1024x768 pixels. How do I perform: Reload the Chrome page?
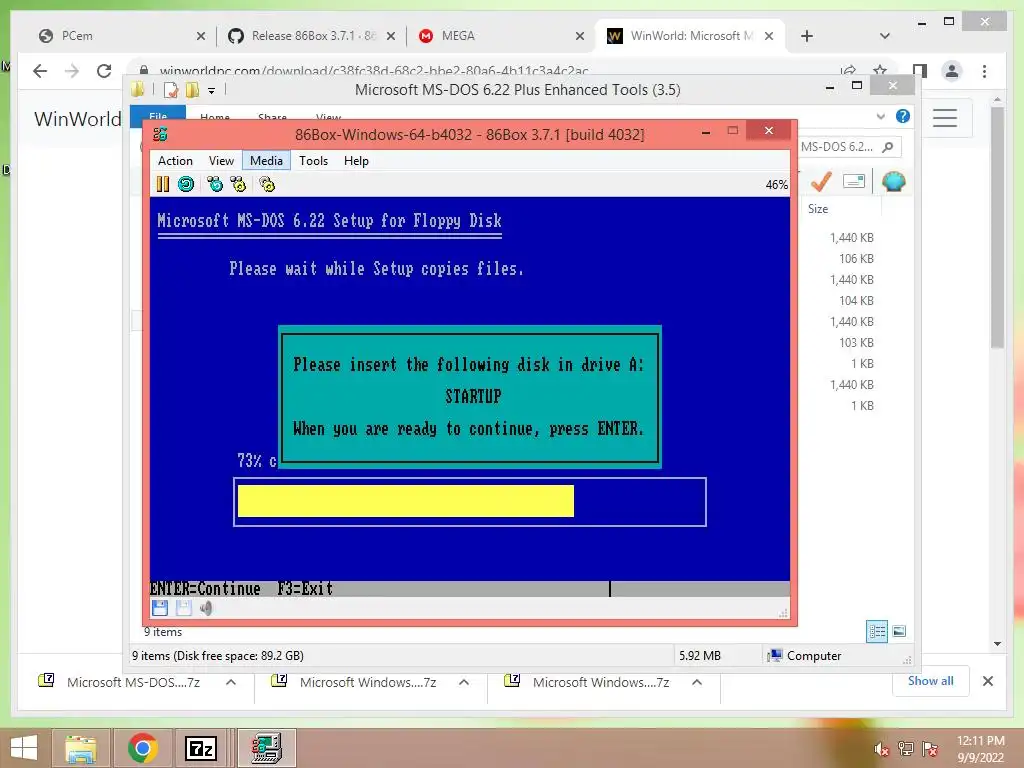pos(104,71)
